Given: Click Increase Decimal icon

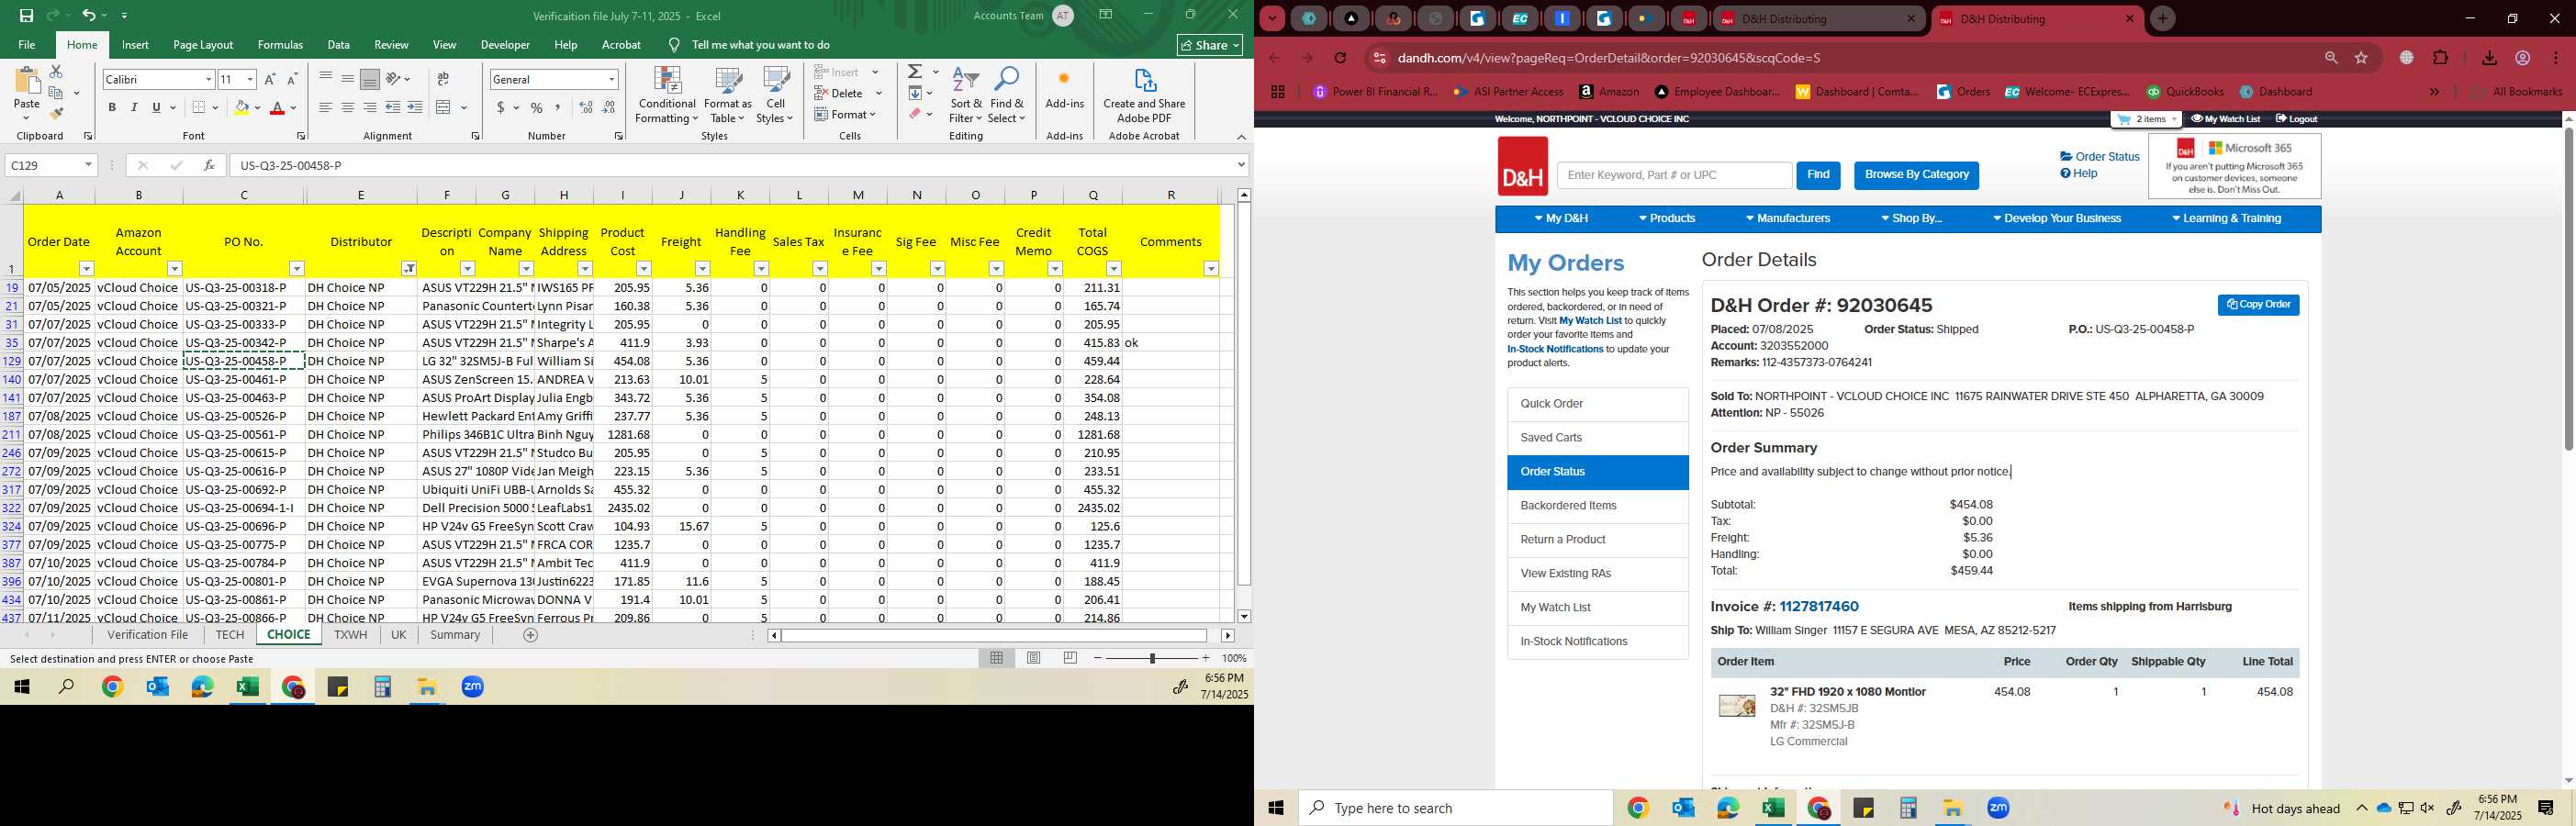Looking at the screenshot, I should (x=586, y=108).
